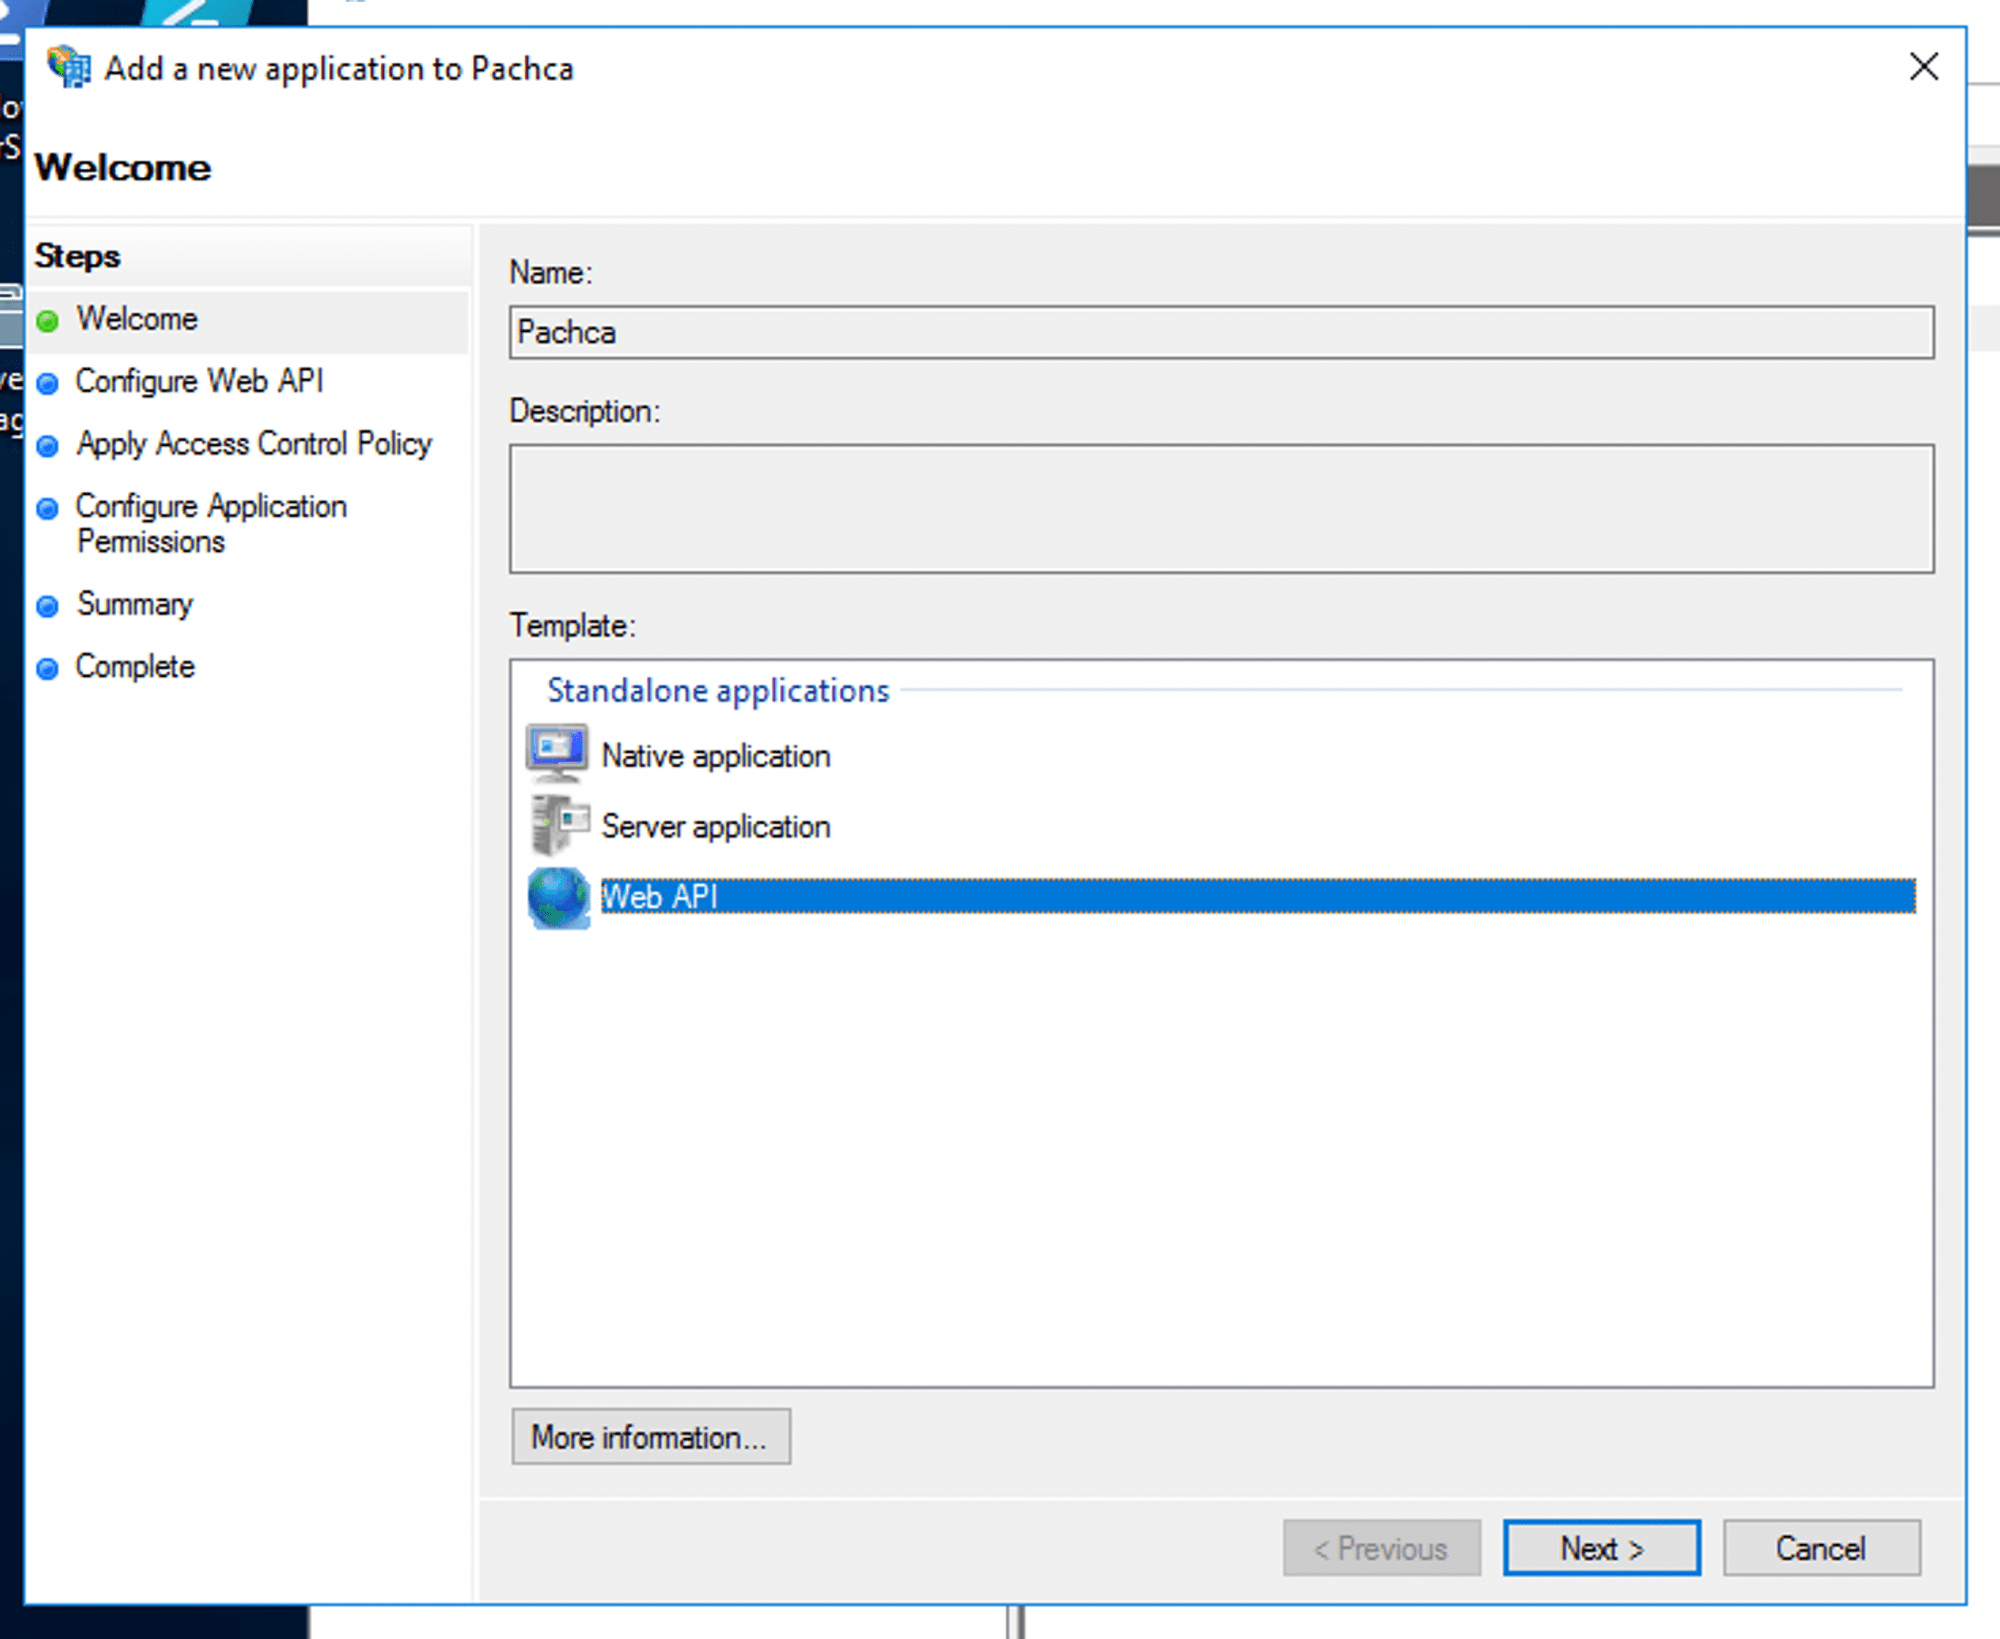Click the wizard title bar icon

68,67
